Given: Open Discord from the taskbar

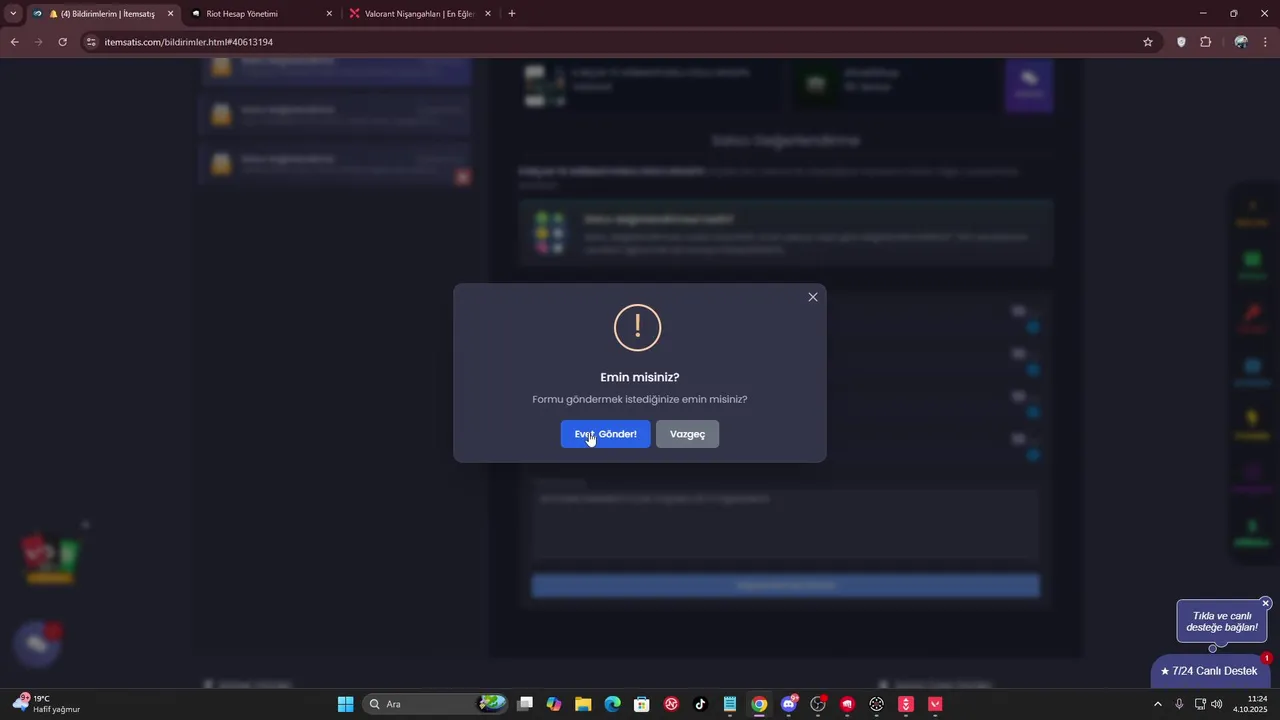Looking at the screenshot, I should point(789,704).
